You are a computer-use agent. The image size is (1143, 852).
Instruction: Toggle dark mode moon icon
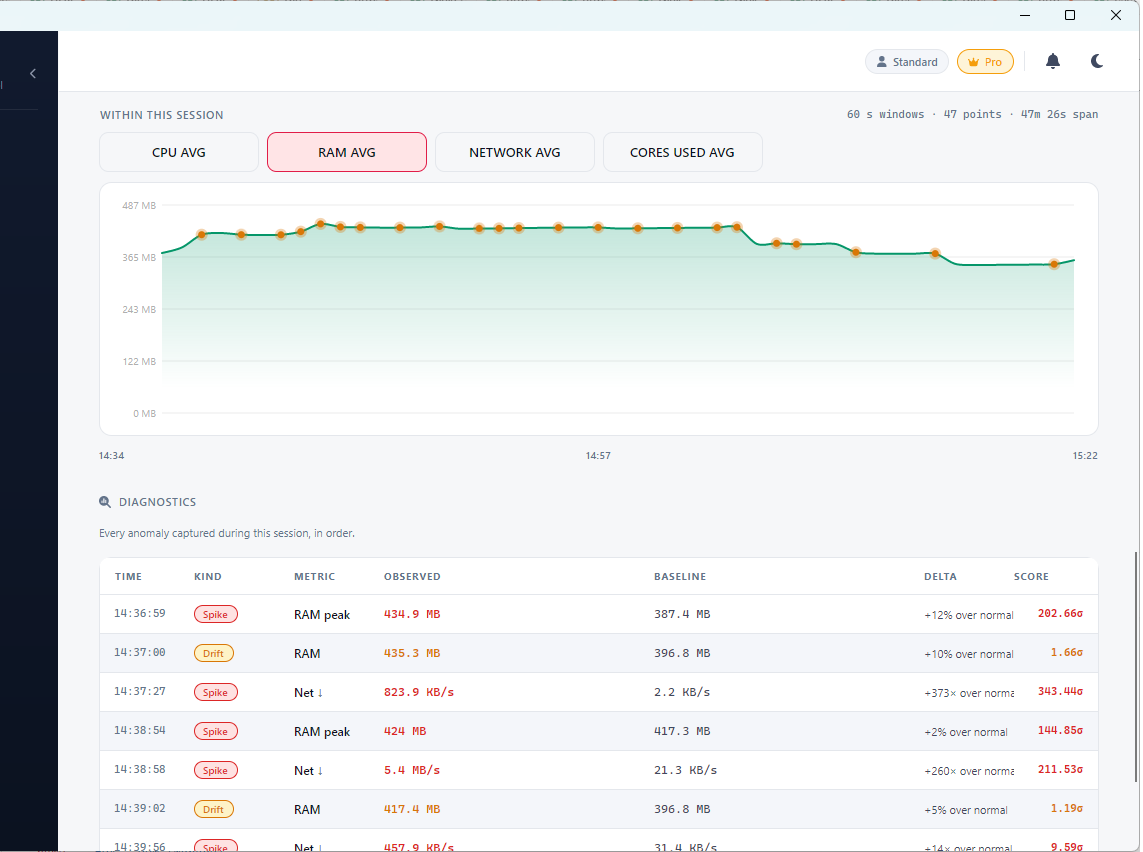[1096, 61]
